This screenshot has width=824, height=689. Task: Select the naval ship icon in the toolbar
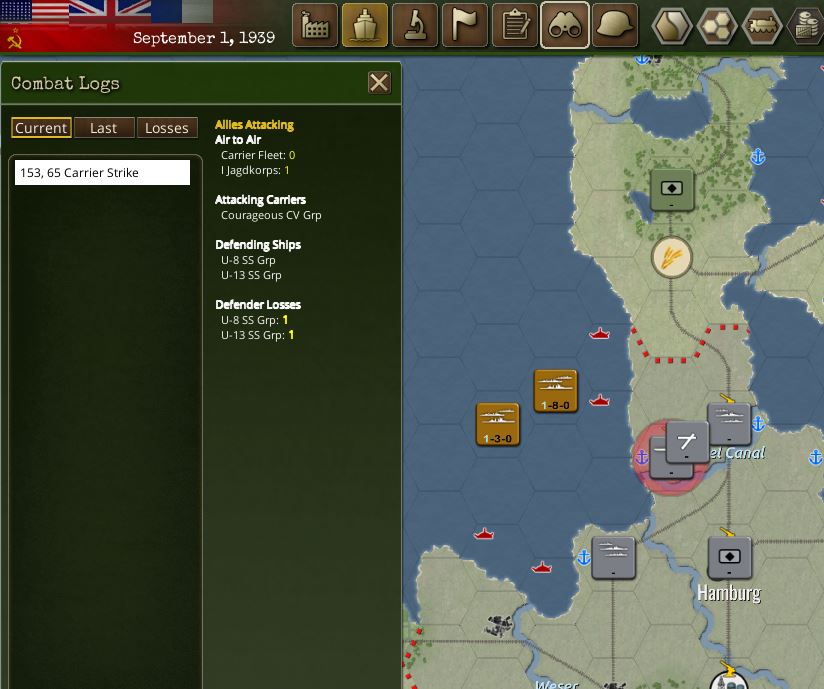[x=364, y=25]
